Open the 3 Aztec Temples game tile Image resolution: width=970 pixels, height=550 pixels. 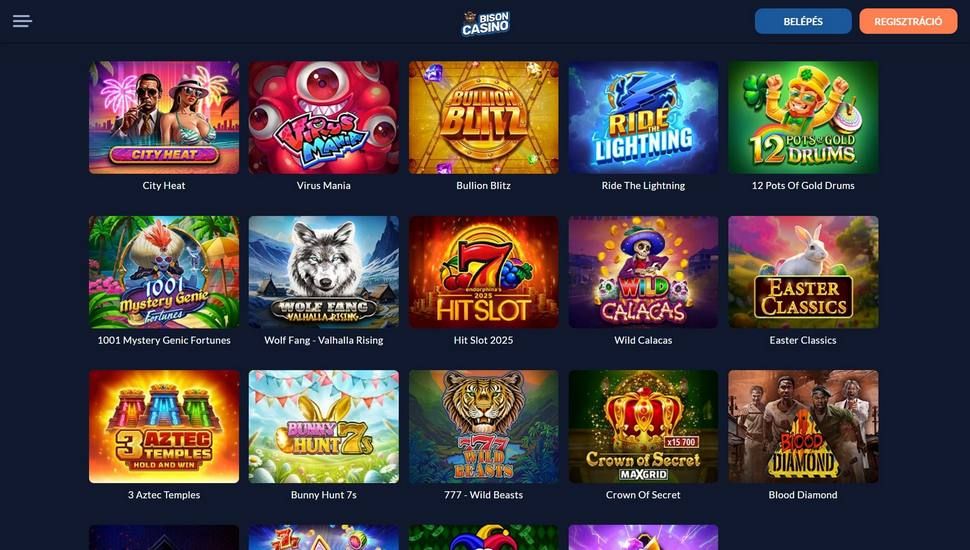tap(164, 426)
